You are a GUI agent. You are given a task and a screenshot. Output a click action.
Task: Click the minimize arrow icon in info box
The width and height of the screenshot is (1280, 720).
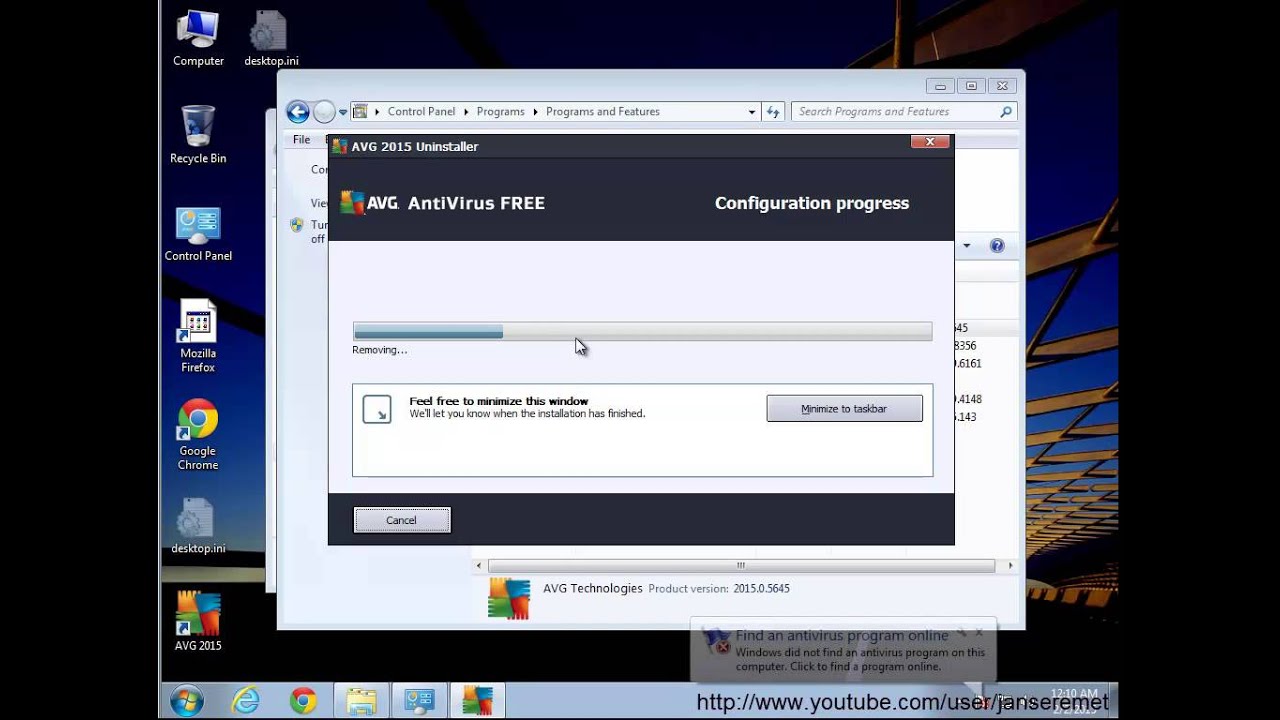[377, 409]
